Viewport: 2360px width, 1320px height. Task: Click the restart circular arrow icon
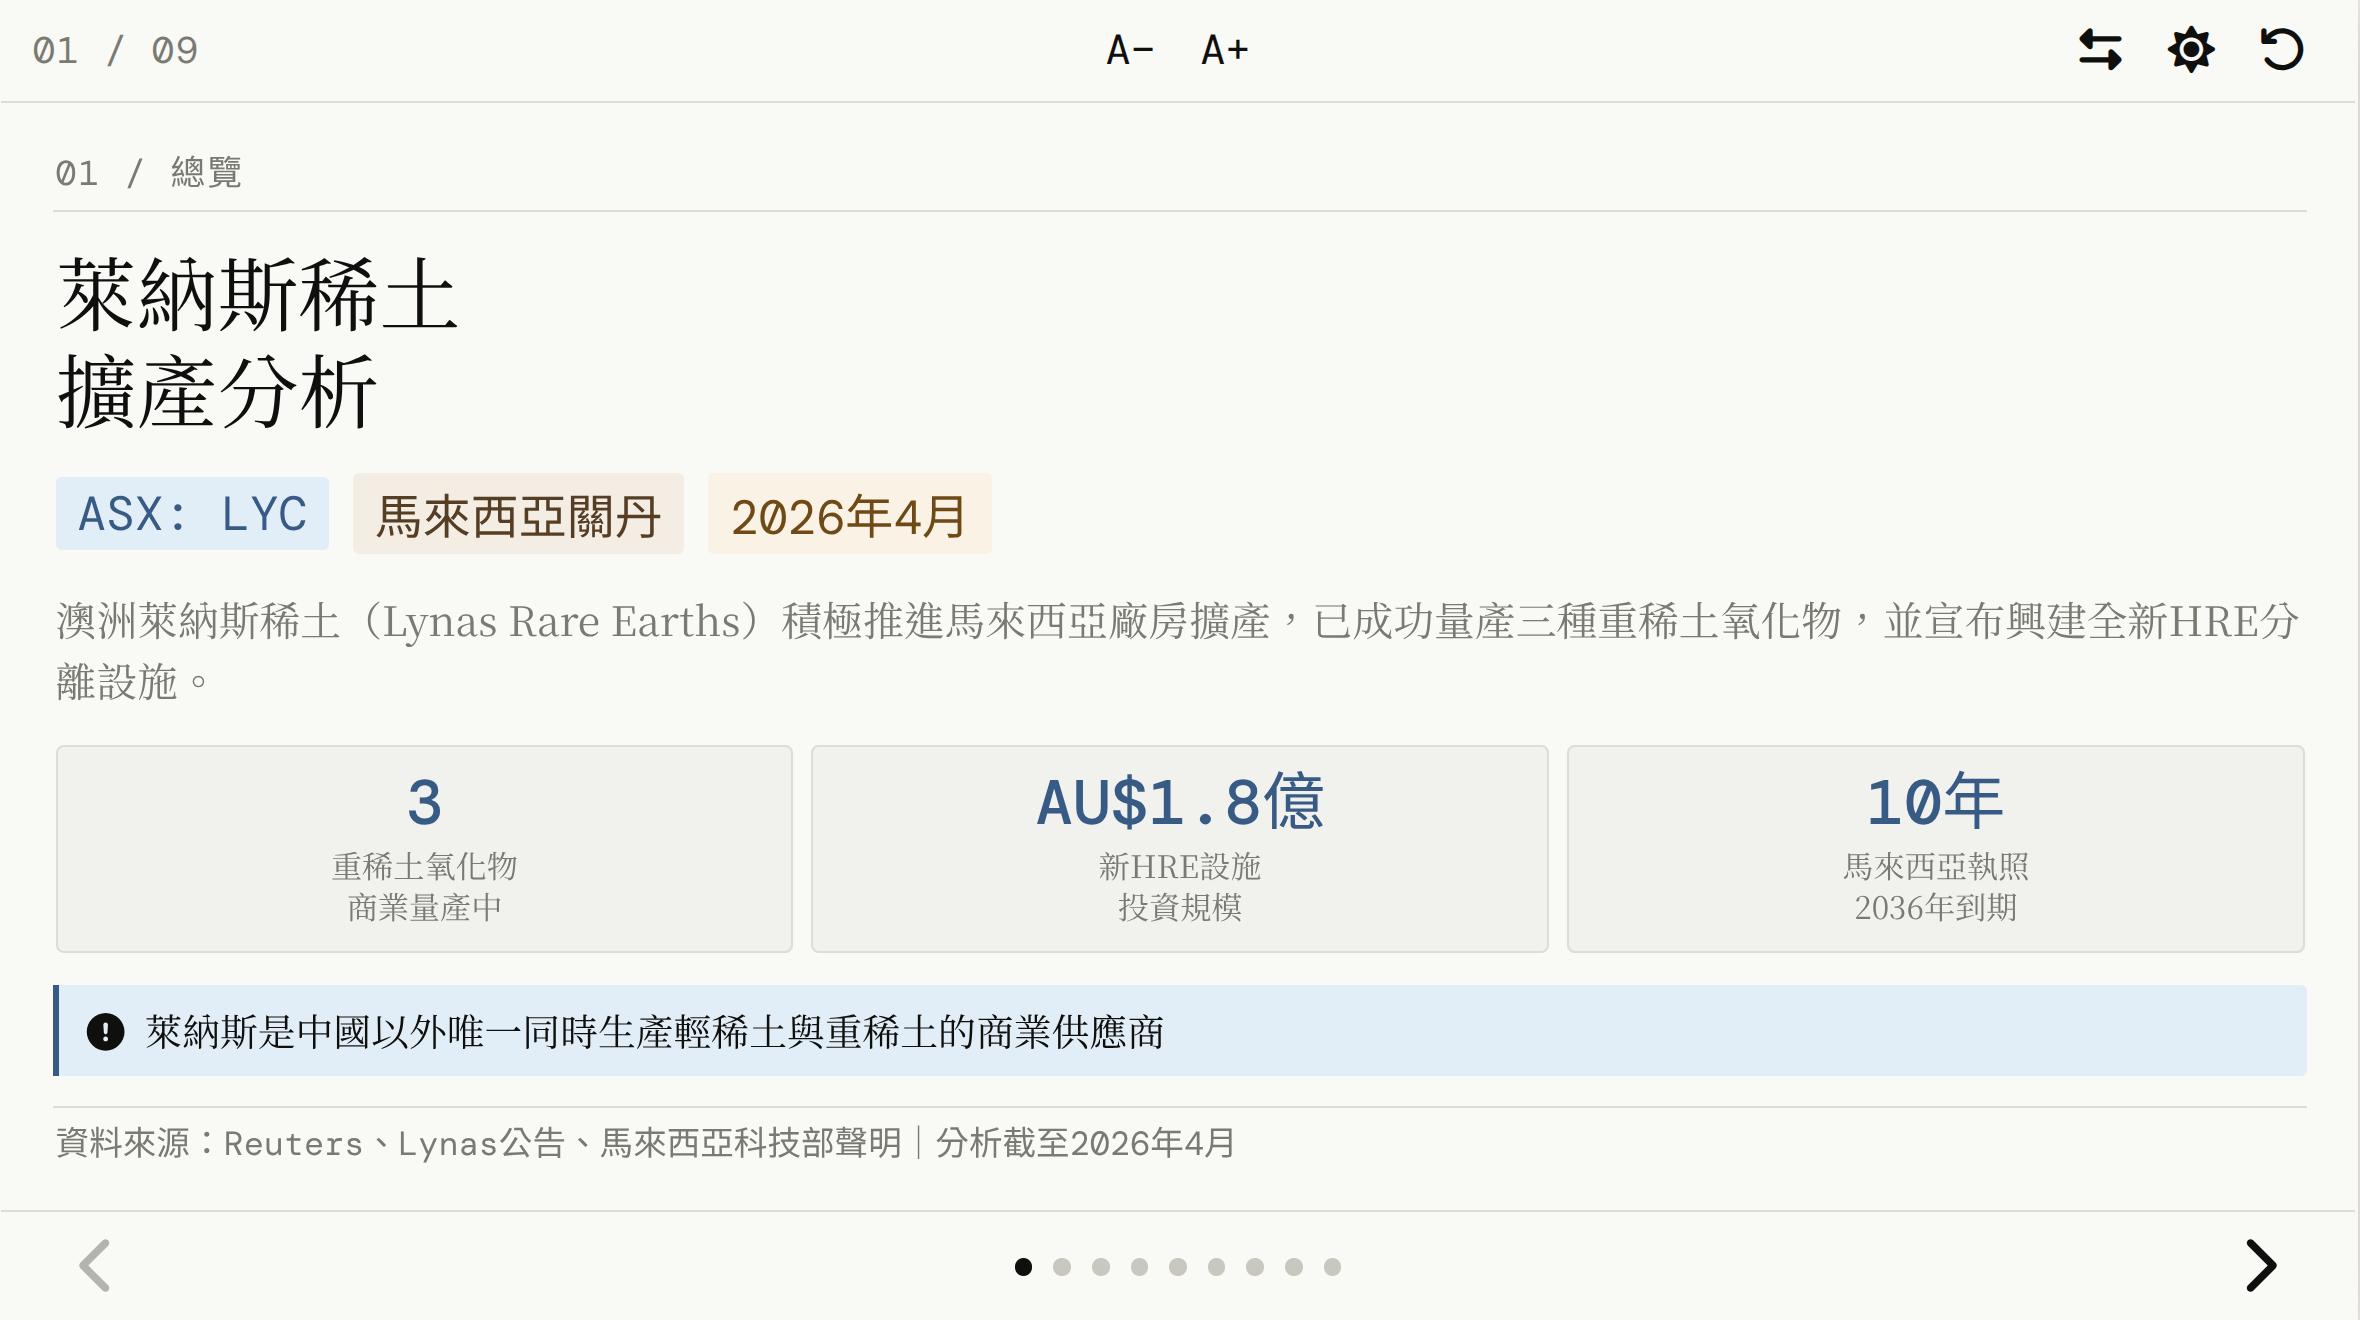pos(2282,50)
